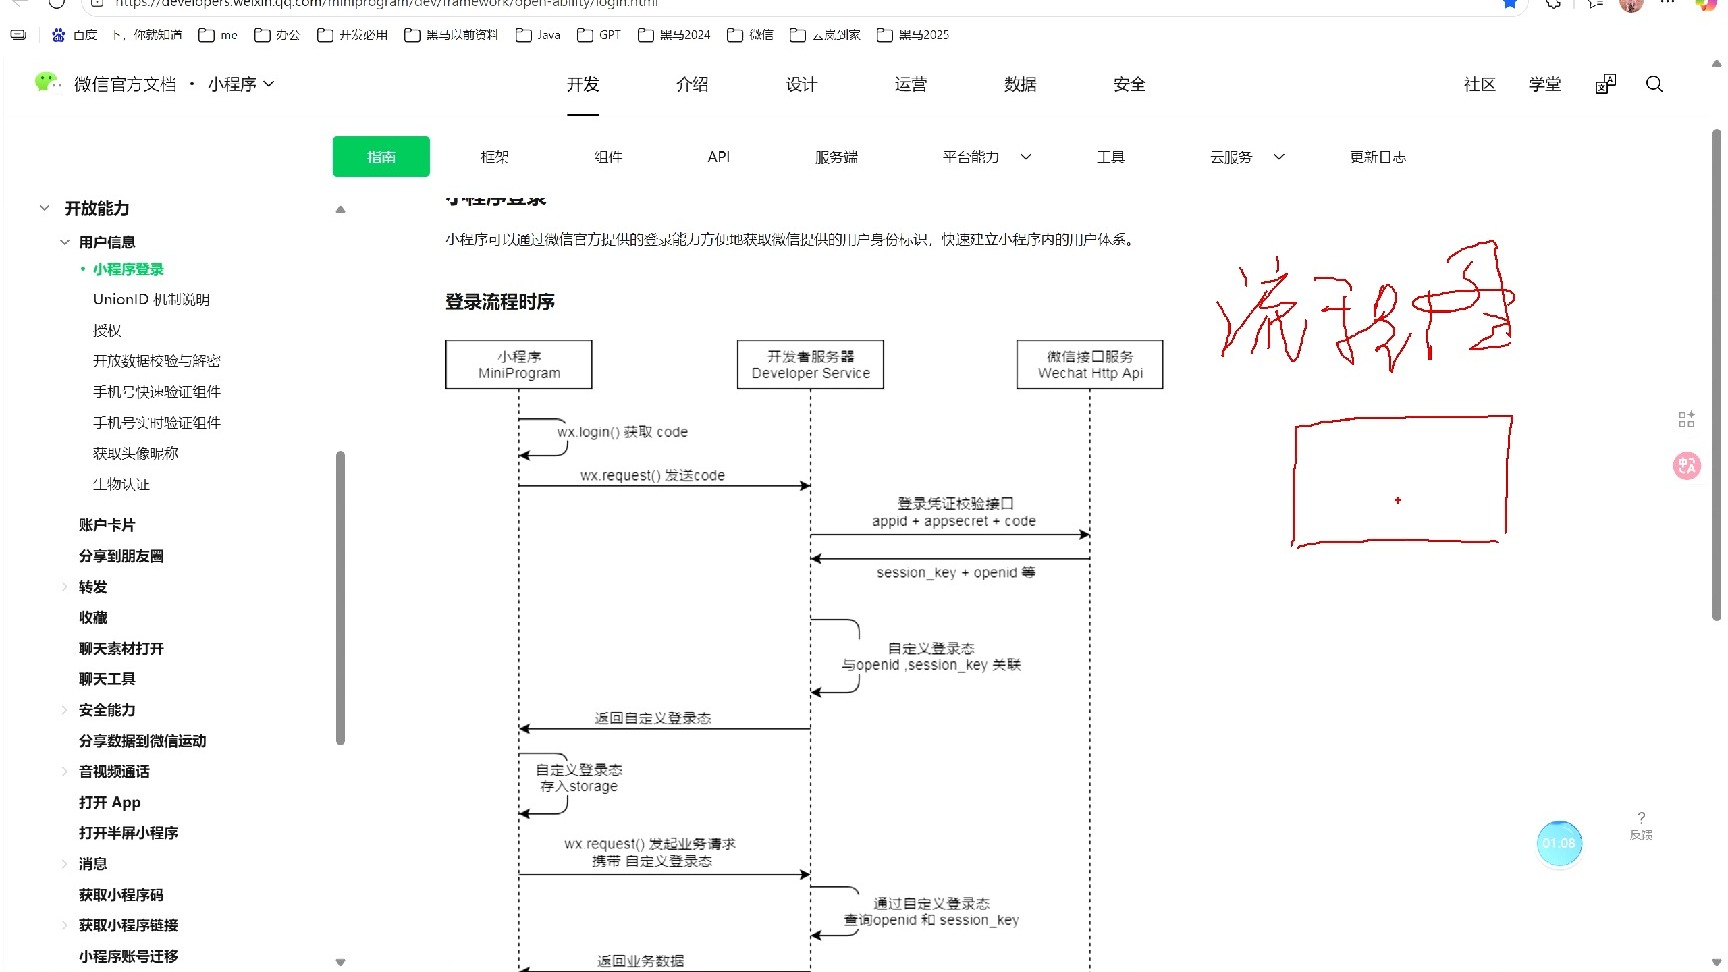Click the bookmark star in the address bar
This screenshot has height=972, width=1728.
(x=1510, y=4)
